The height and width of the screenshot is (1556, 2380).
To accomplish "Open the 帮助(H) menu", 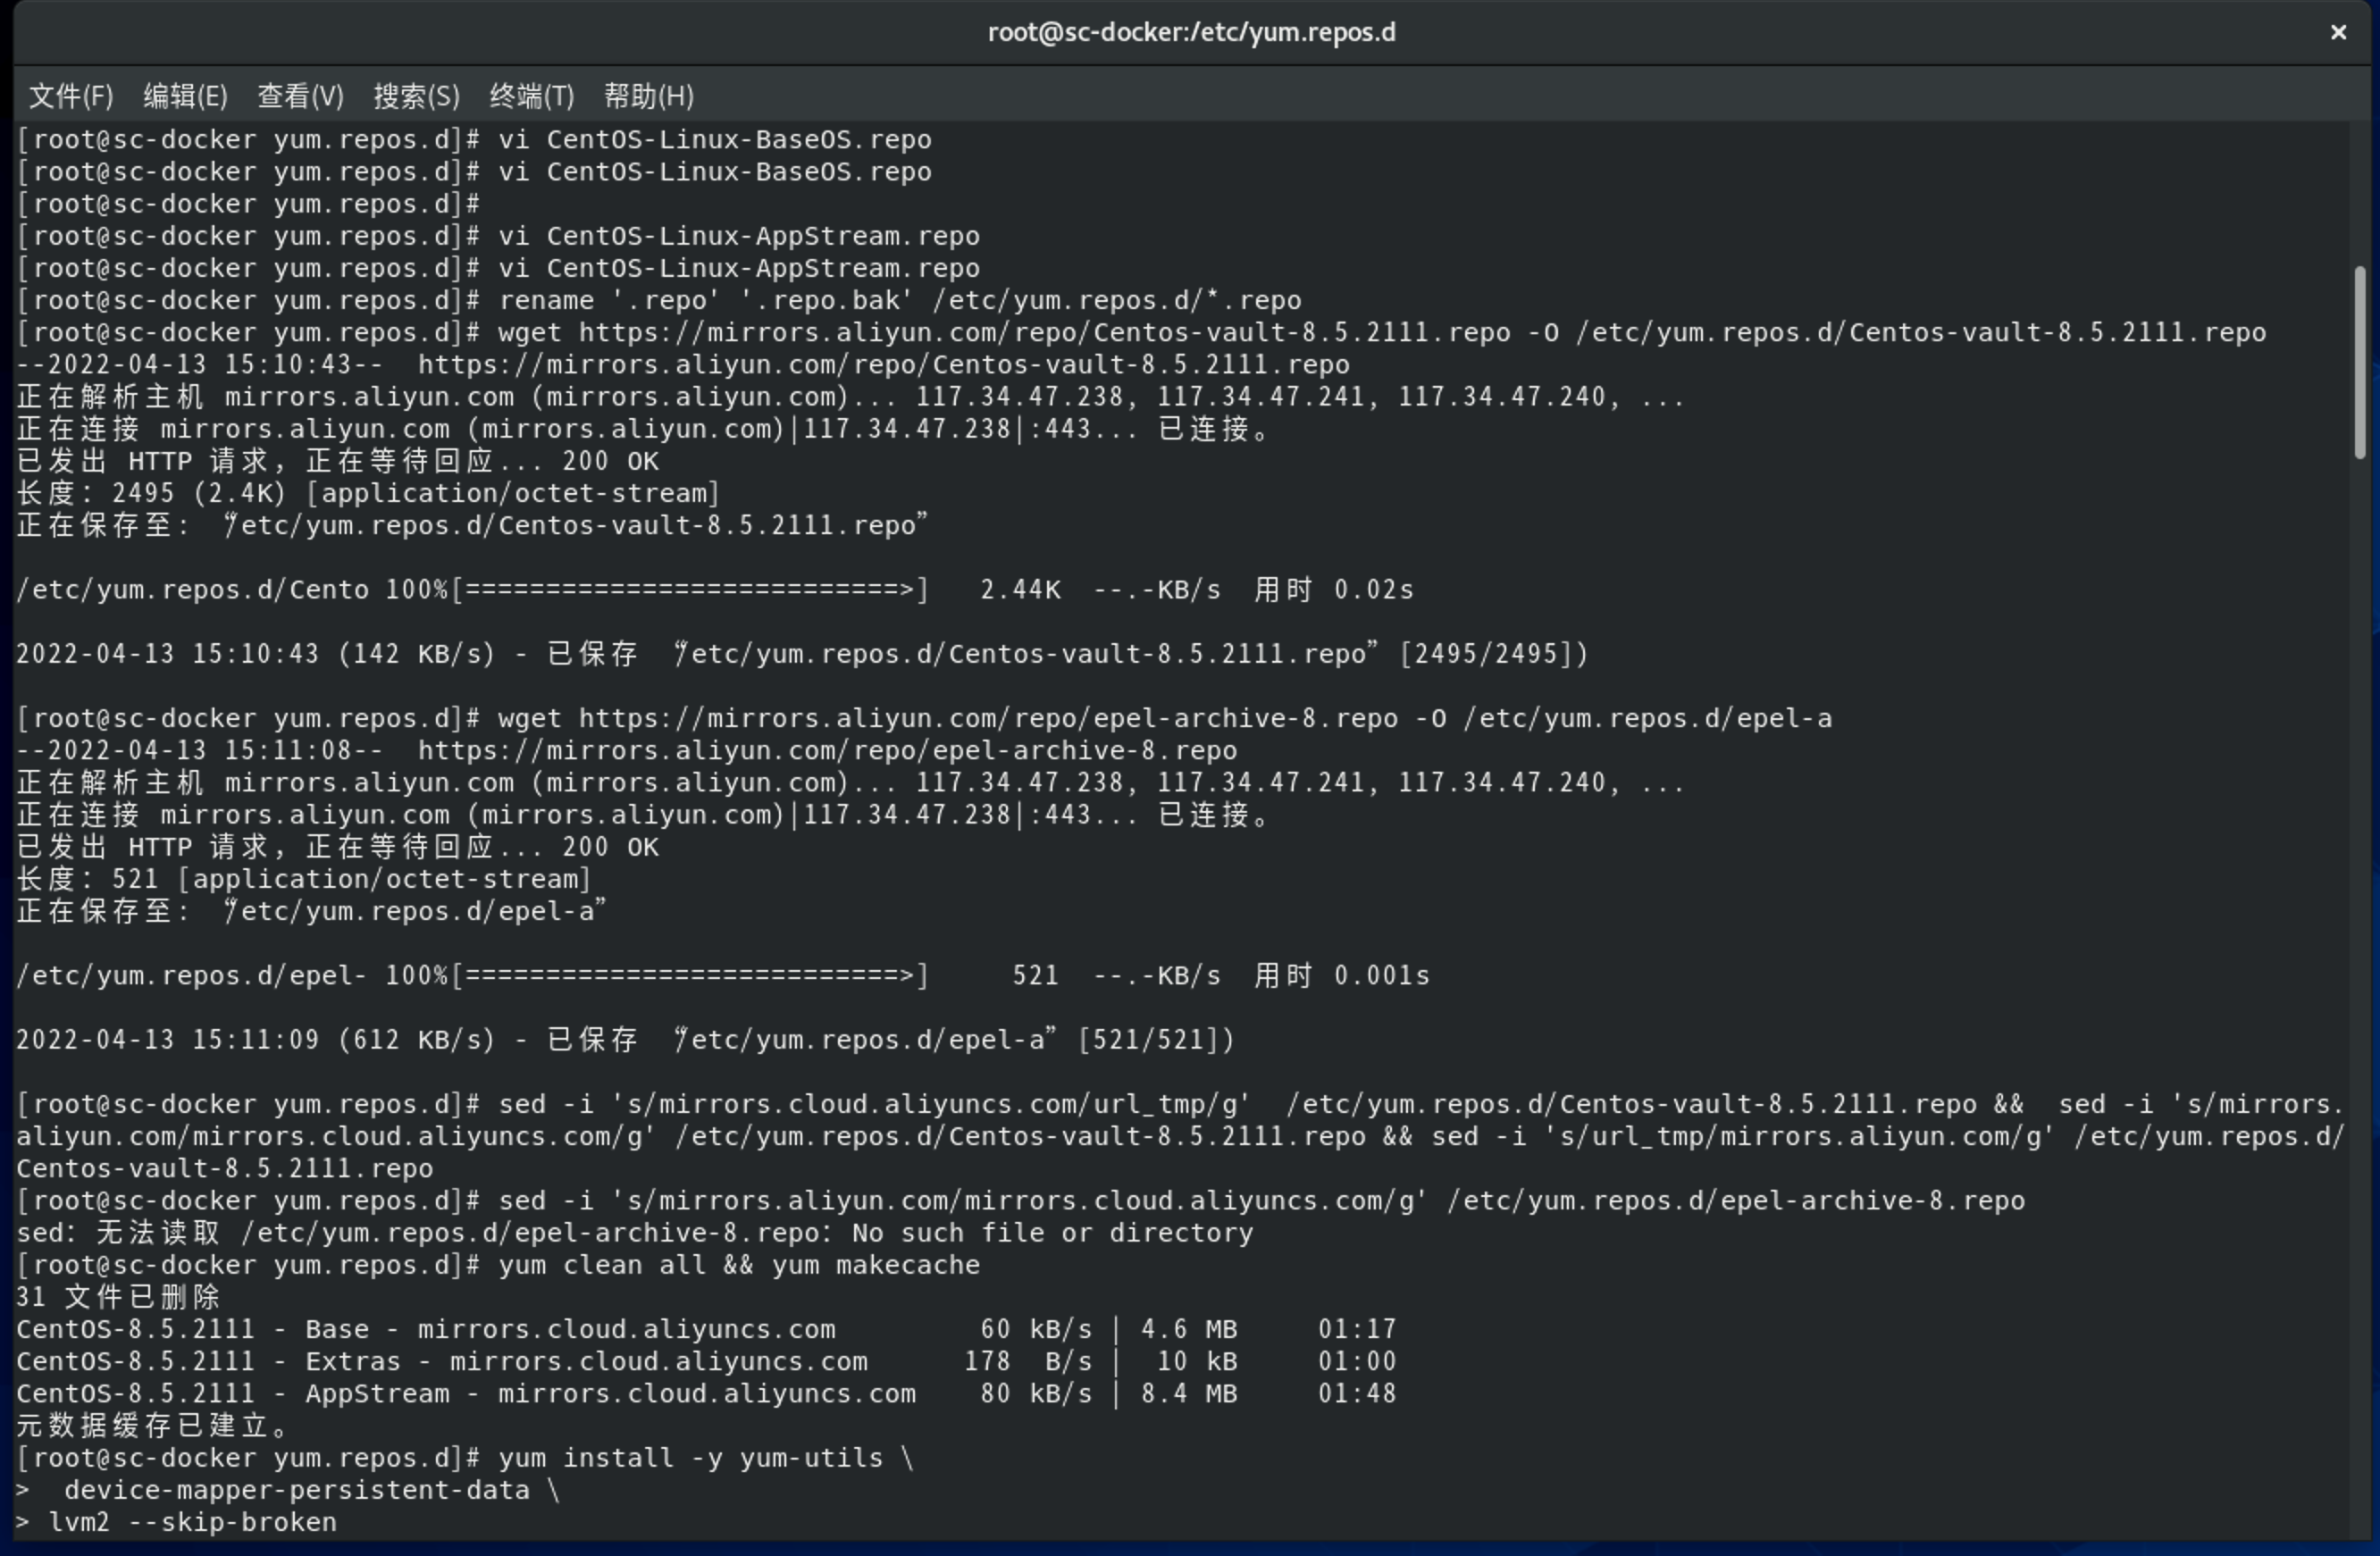I will tap(648, 96).
